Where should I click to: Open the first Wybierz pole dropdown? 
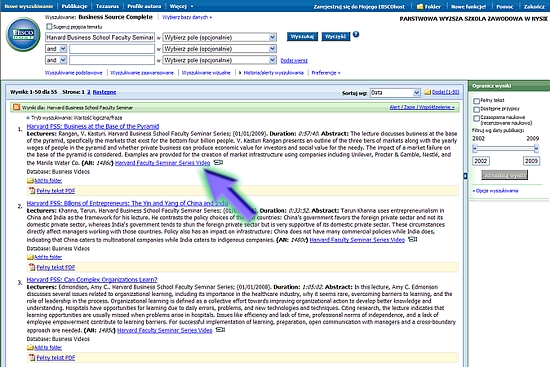coord(220,37)
